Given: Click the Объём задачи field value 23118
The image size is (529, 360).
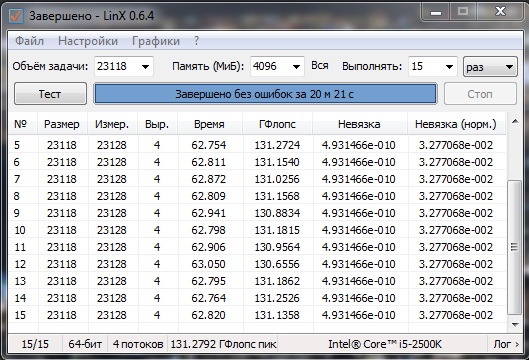Looking at the screenshot, I should tap(112, 66).
